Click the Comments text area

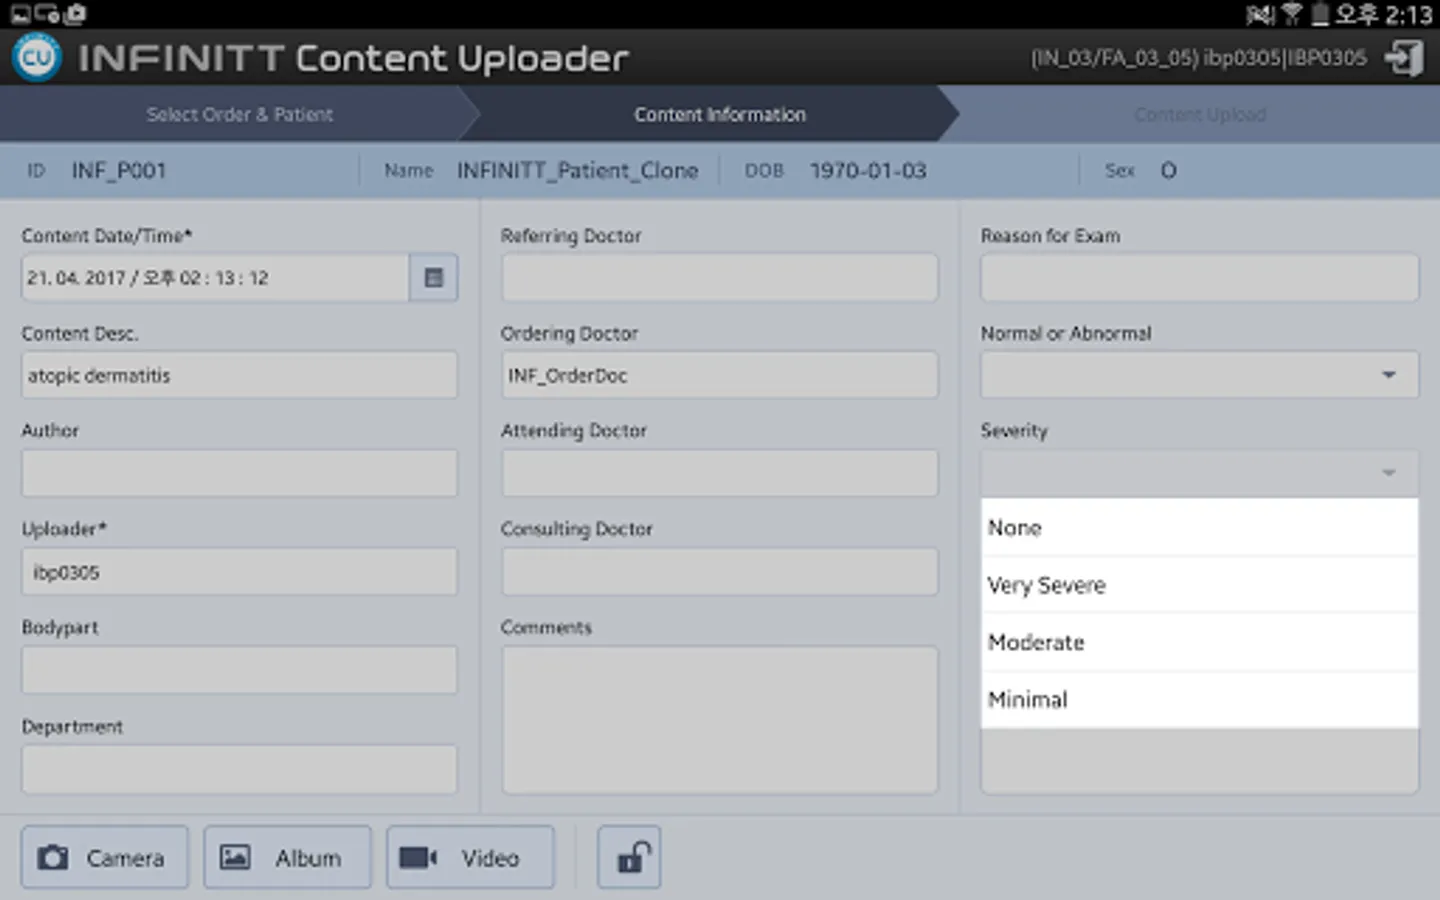(719, 720)
